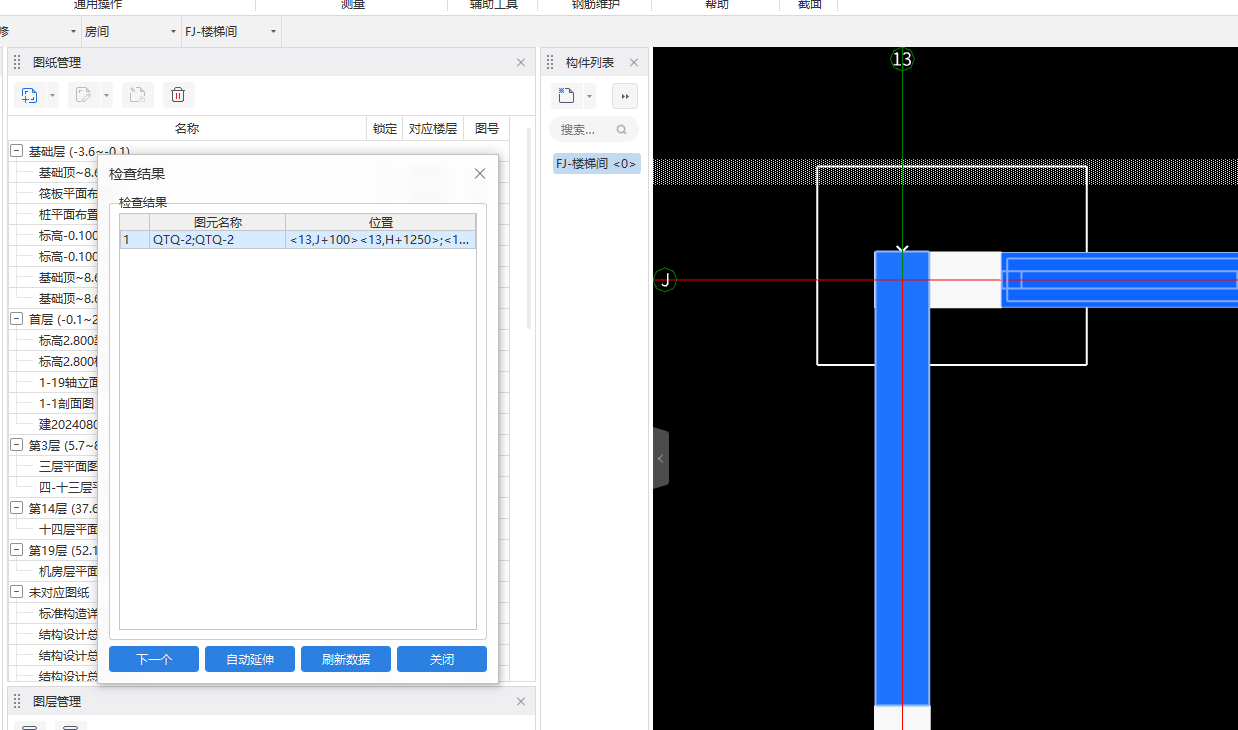Open the 修 category dropdown arrow
1238x730 pixels.
[72, 32]
